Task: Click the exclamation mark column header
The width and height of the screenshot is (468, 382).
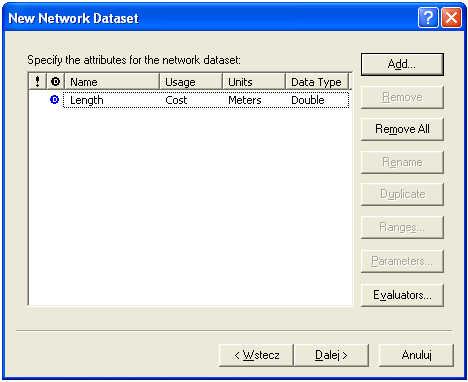Action: (37, 81)
